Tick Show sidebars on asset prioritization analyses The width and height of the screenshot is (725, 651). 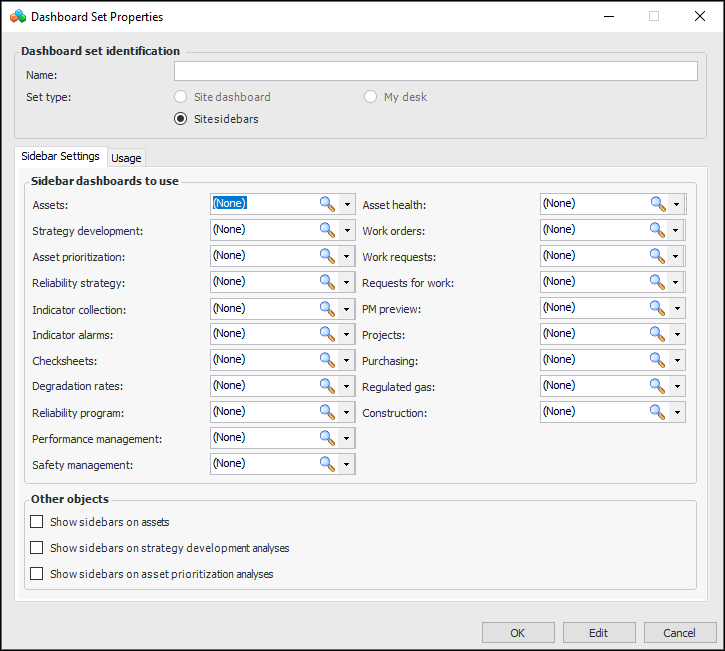(37, 574)
